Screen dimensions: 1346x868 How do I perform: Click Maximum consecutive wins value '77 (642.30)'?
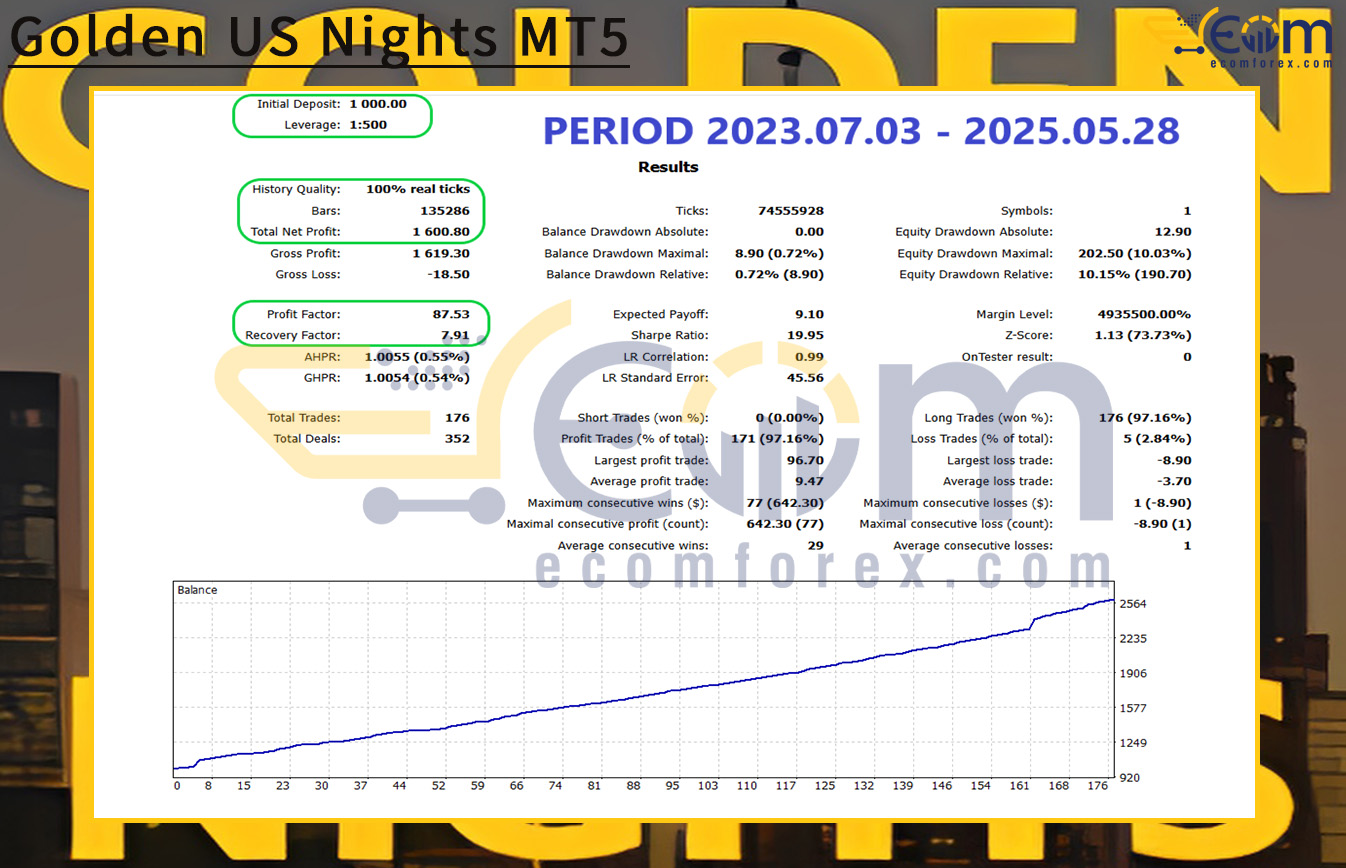(786, 503)
